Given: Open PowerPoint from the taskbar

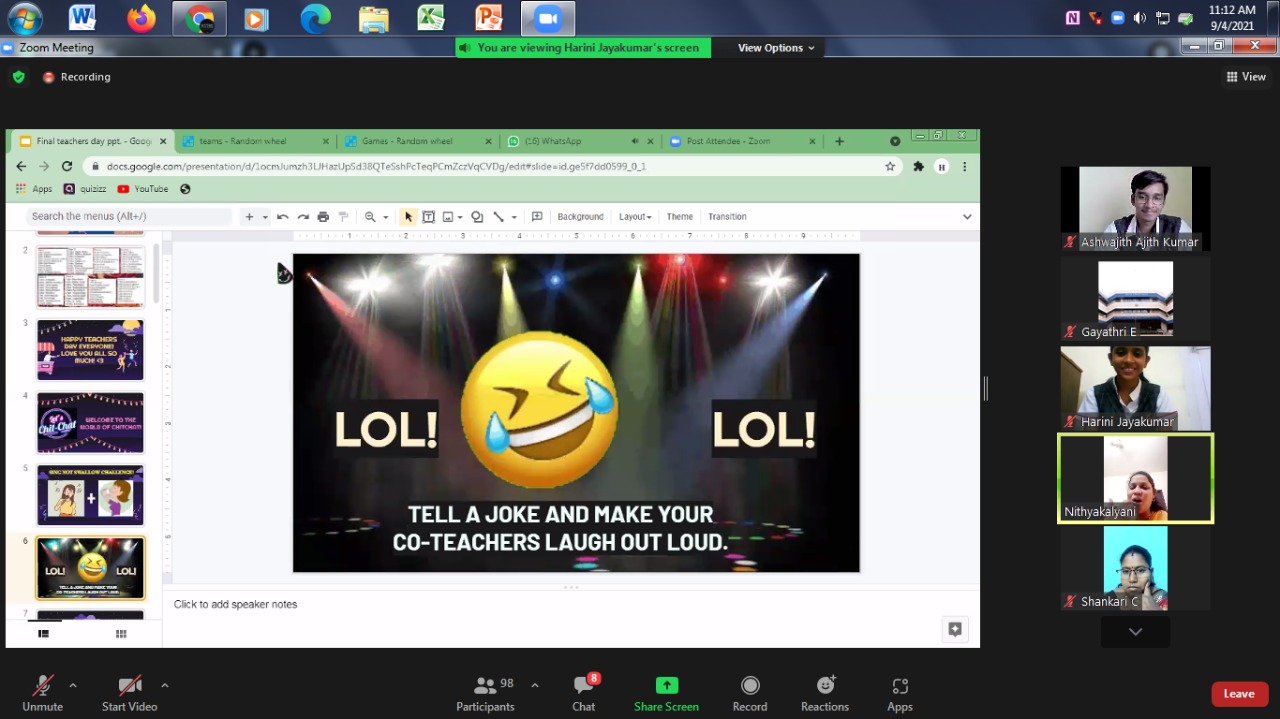Looking at the screenshot, I should click(489, 18).
